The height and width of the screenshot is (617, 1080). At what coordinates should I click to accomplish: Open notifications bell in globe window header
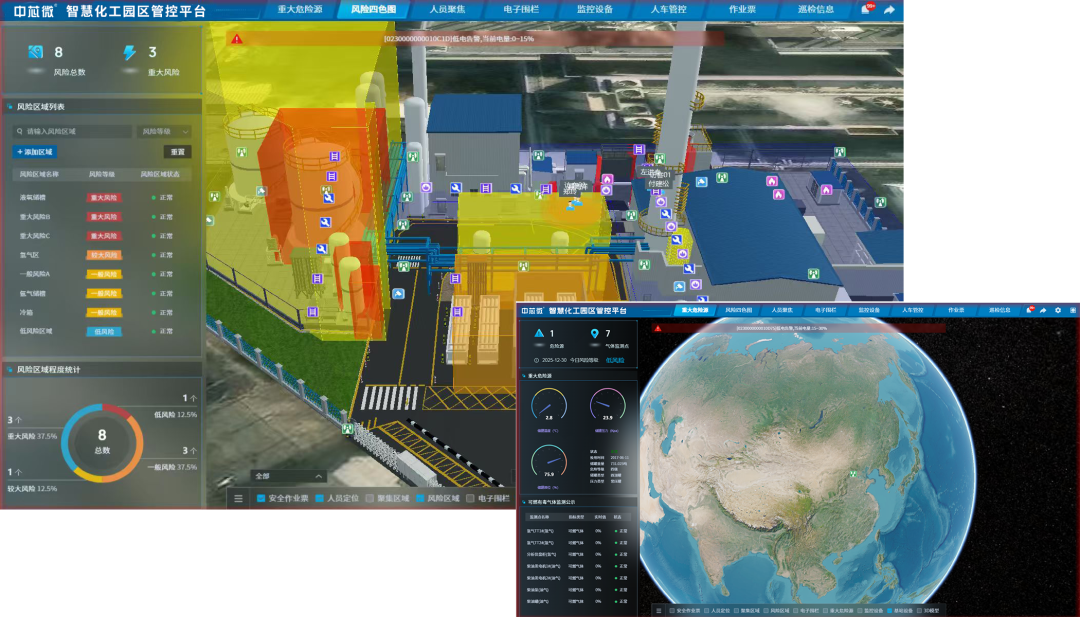point(1030,311)
